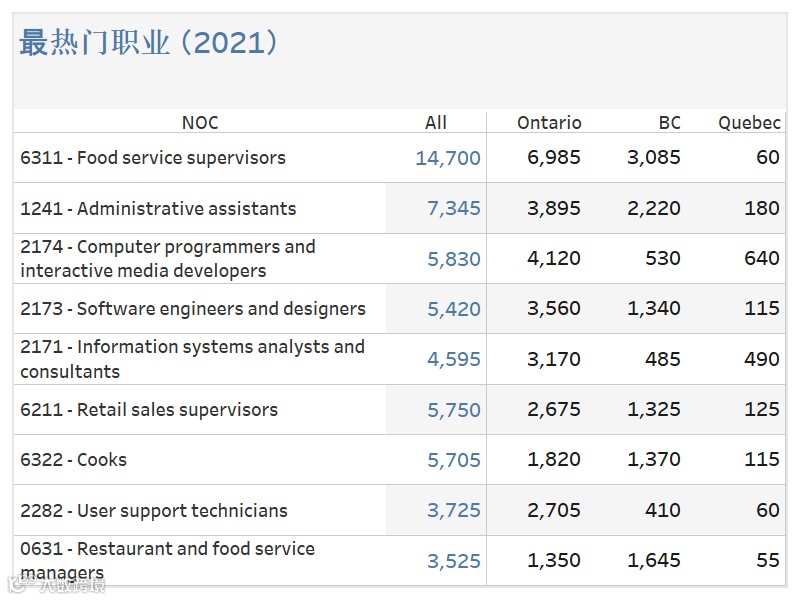800x600 pixels.
Task: Click the NOC column header
Action: (x=200, y=123)
